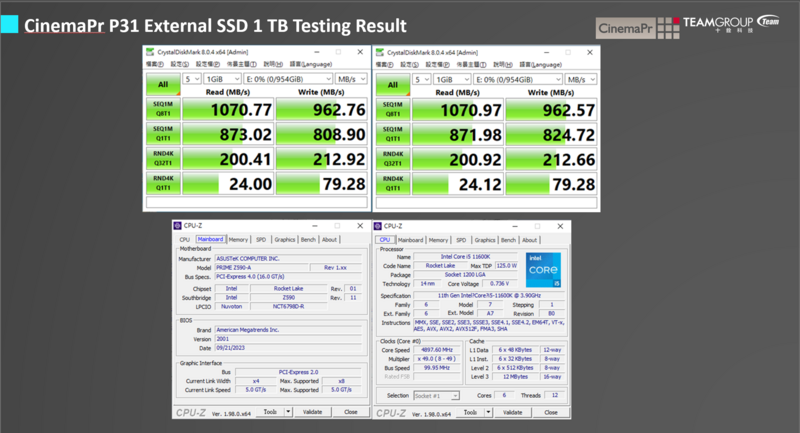
Task: Click the 4897.60 MHz core speed value
Action: pos(437,350)
